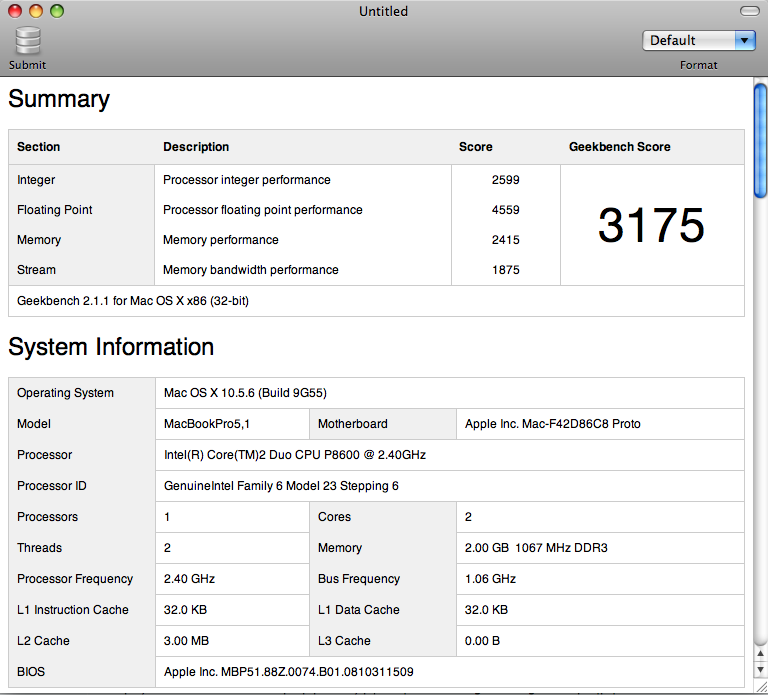
Task: Click the vertical scrollbar thumb
Action: tap(760, 141)
